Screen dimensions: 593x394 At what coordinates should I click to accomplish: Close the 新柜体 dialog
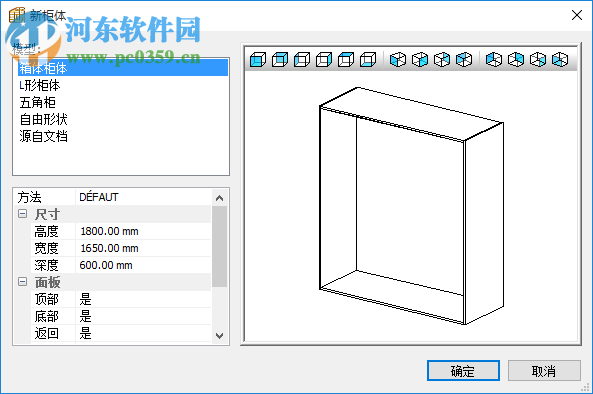coord(577,15)
